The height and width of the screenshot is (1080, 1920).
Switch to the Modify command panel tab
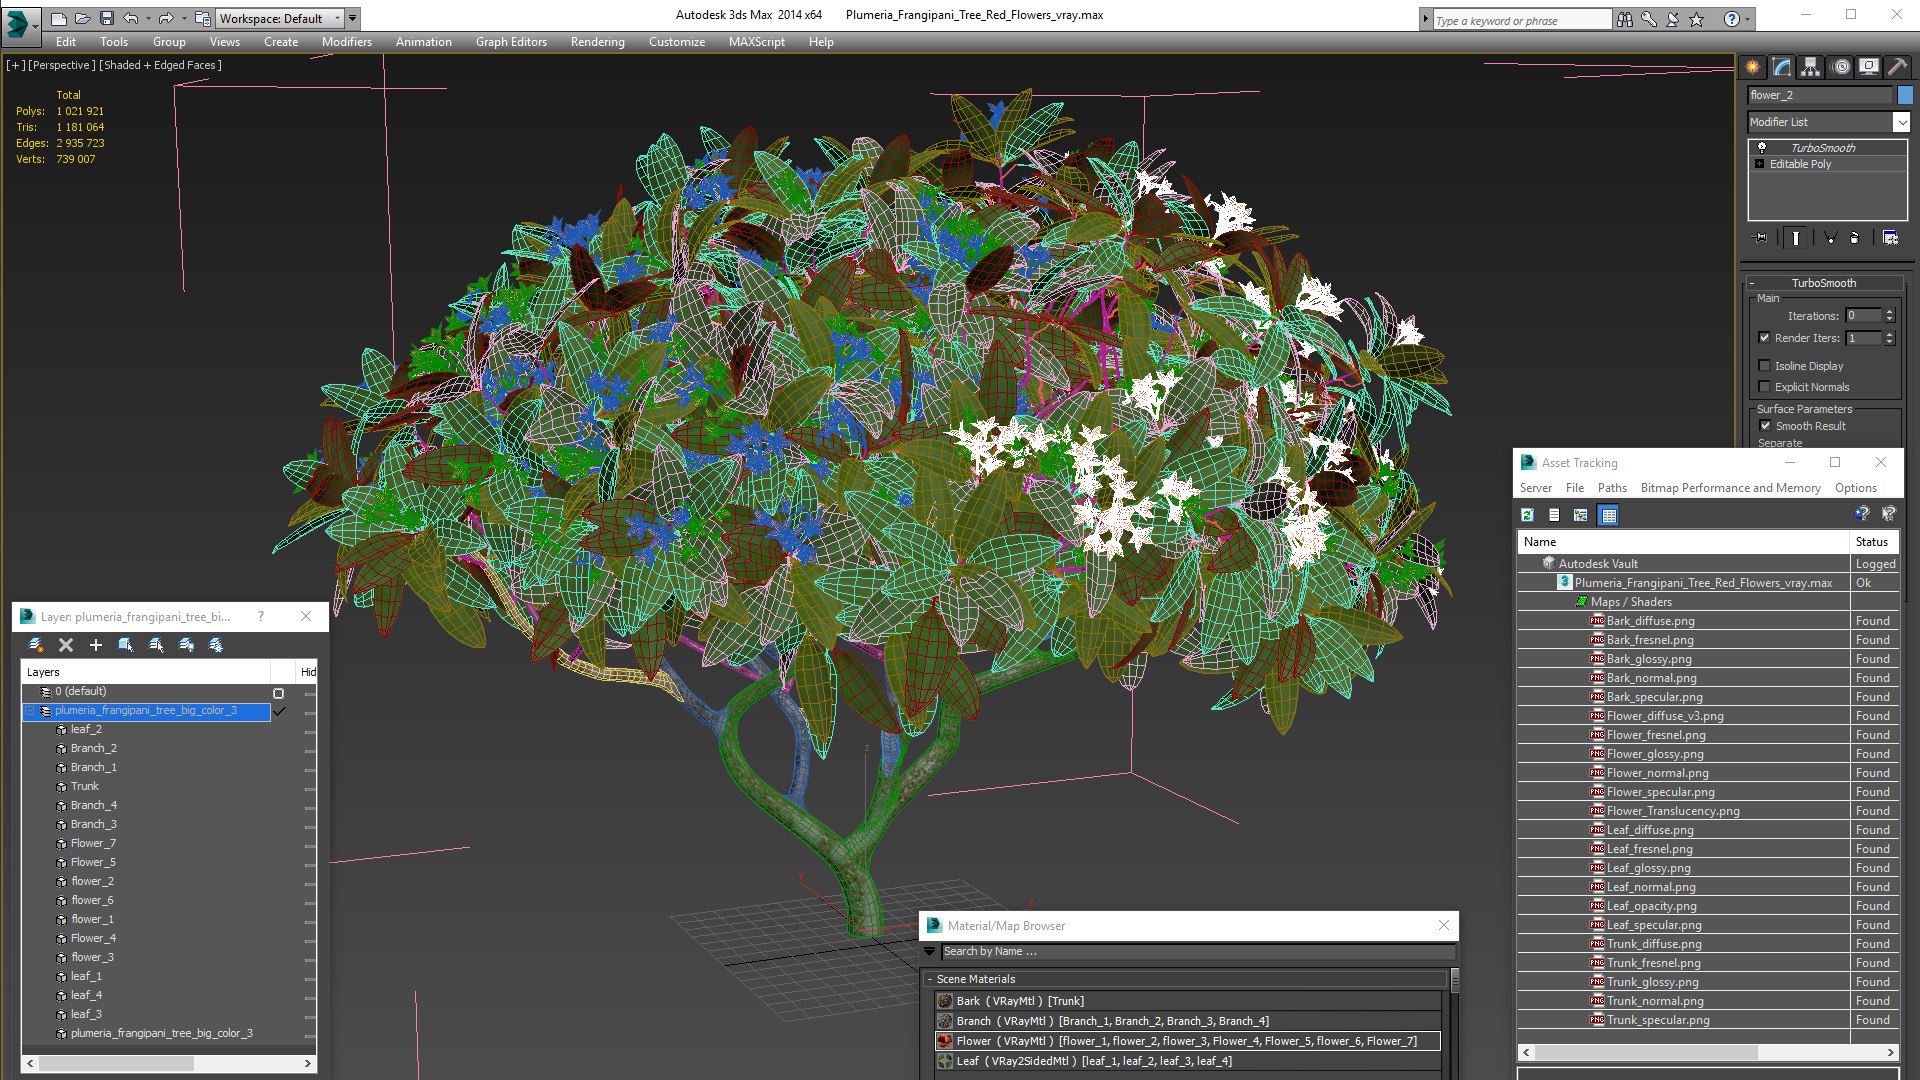point(1781,67)
